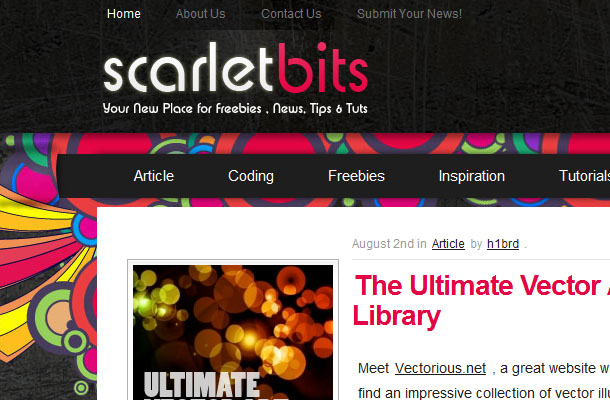Open the Home menu item
Image resolution: width=610 pixels, height=400 pixels.
point(124,14)
